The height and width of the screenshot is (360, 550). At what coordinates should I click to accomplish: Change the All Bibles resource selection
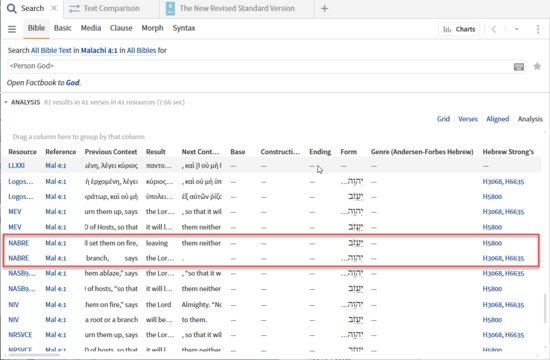pos(141,51)
